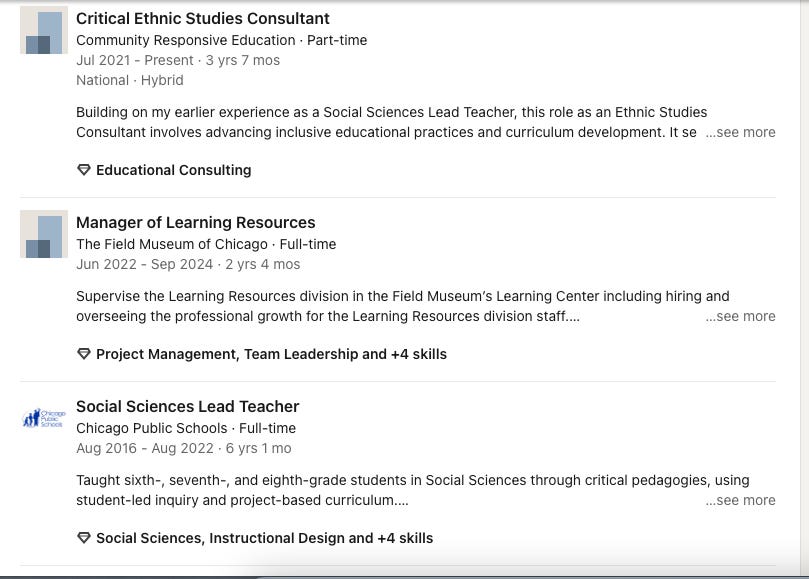Open The Field Museum of Chicago company name
Screen dimensions: 809x579
[x=172, y=244]
